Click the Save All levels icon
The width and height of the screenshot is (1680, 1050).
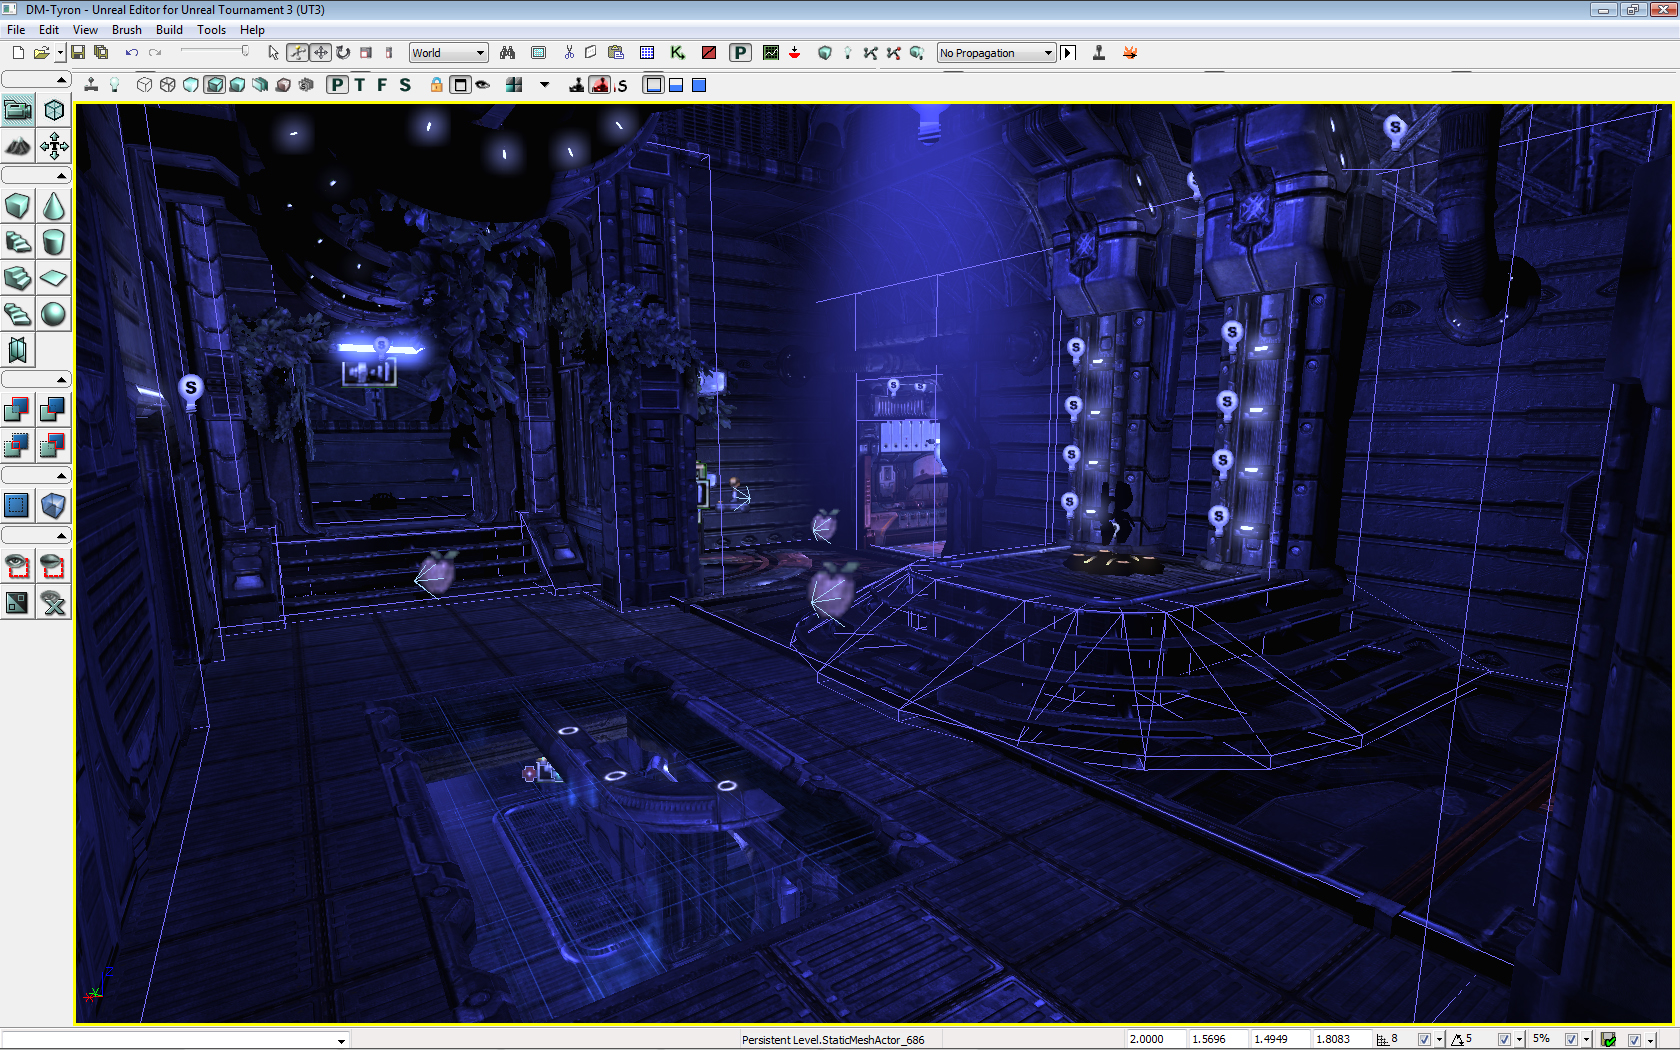101,53
